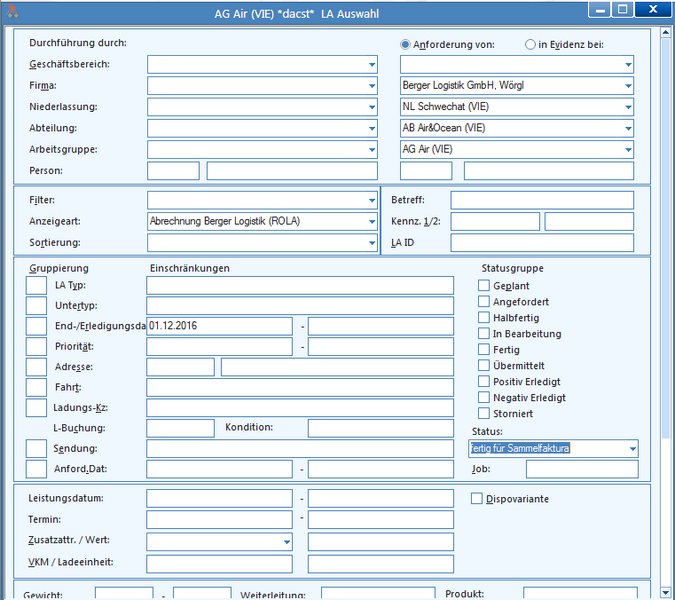Enable the Positiv Erledigt checkbox

[x=484, y=381]
